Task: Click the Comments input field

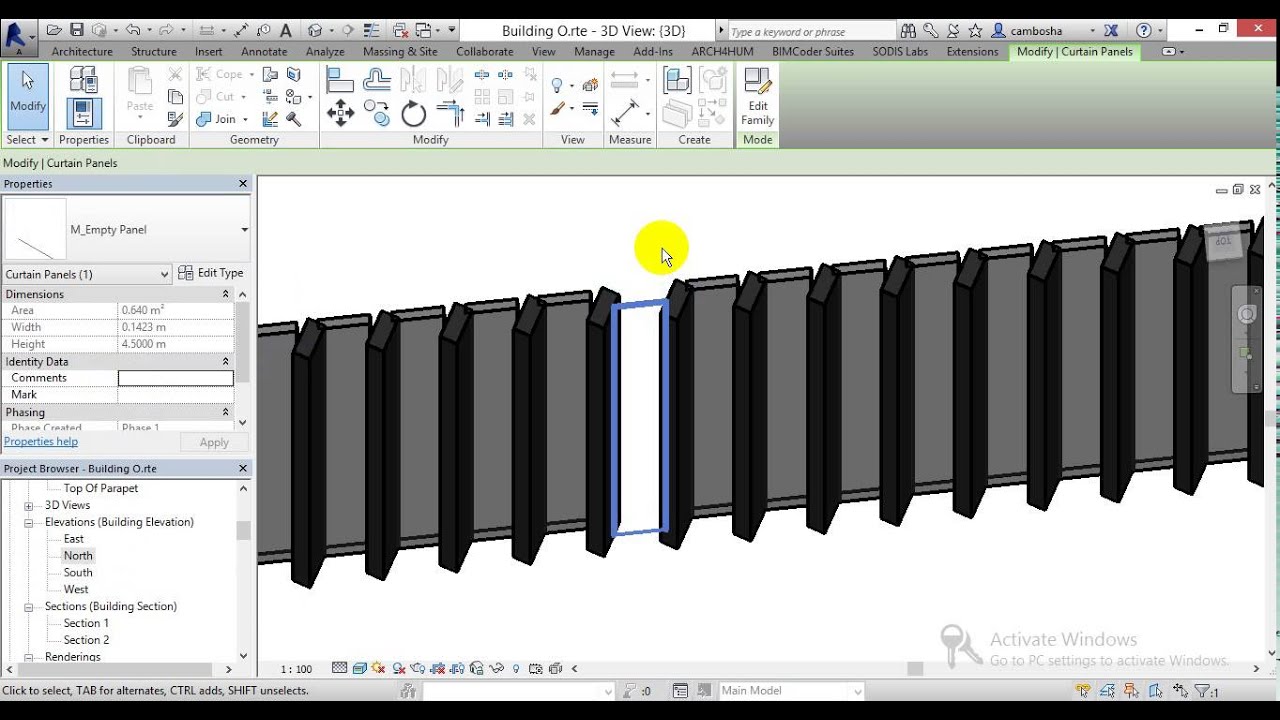Action: (175, 378)
